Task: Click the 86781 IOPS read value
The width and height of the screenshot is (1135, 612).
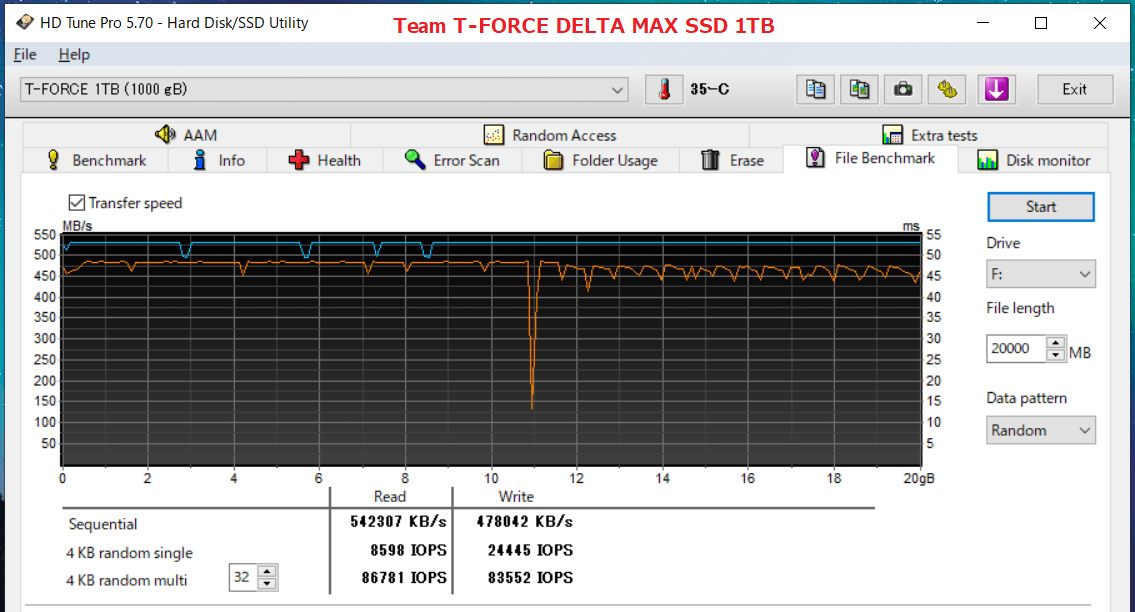Action: point(404,577)
